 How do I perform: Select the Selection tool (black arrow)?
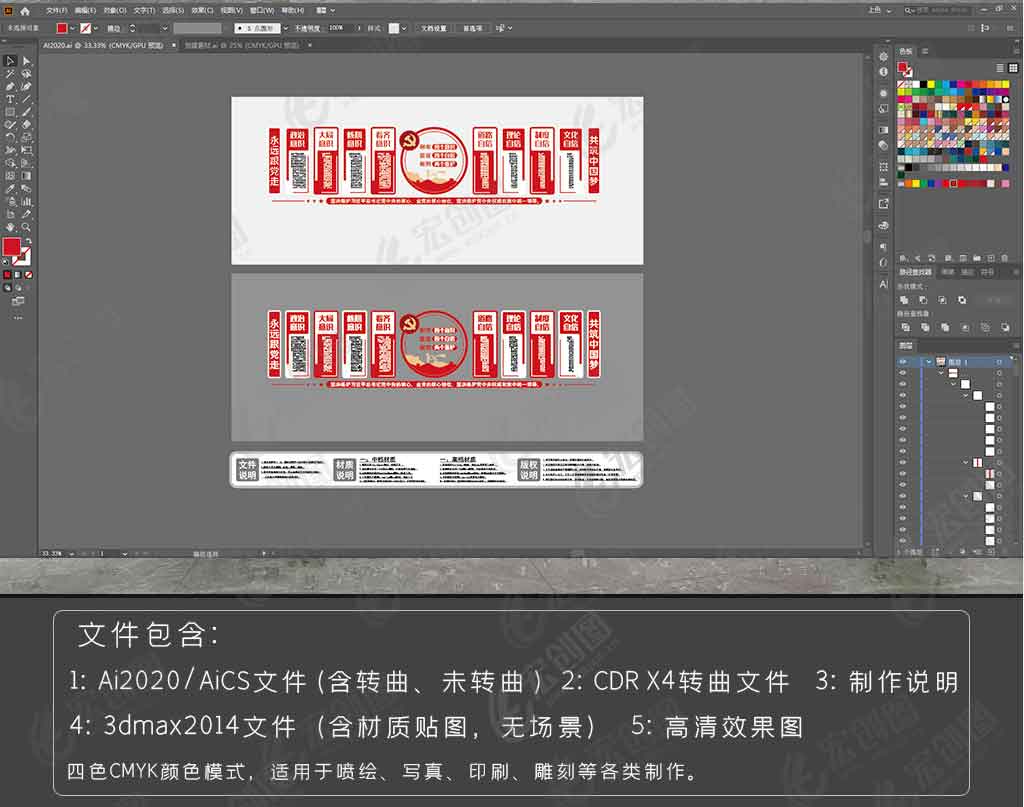point(10,61)
